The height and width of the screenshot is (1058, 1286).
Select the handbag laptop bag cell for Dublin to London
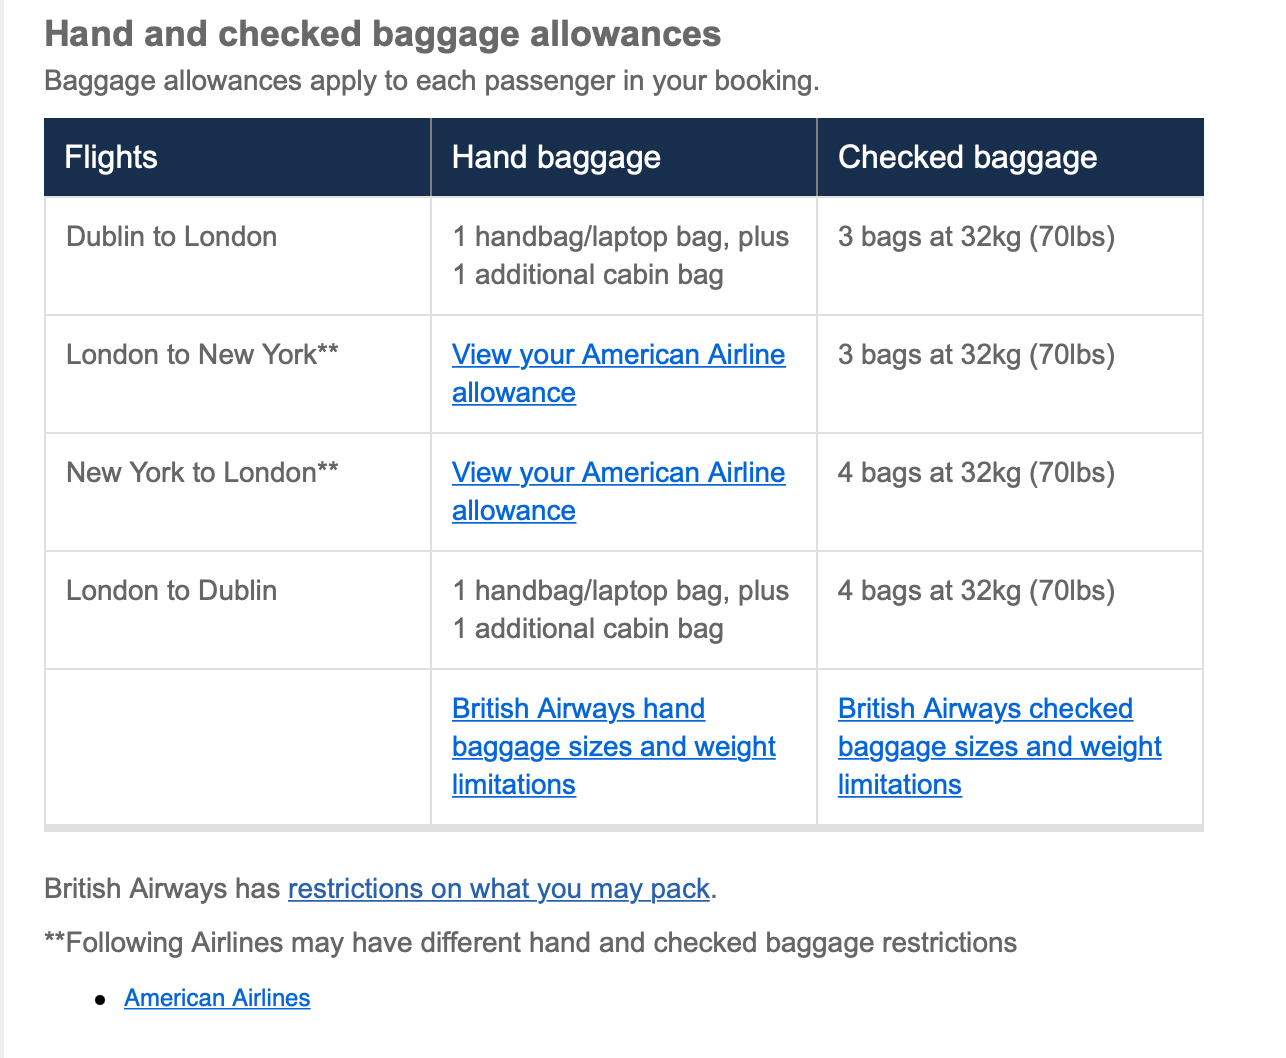[621, 255]
